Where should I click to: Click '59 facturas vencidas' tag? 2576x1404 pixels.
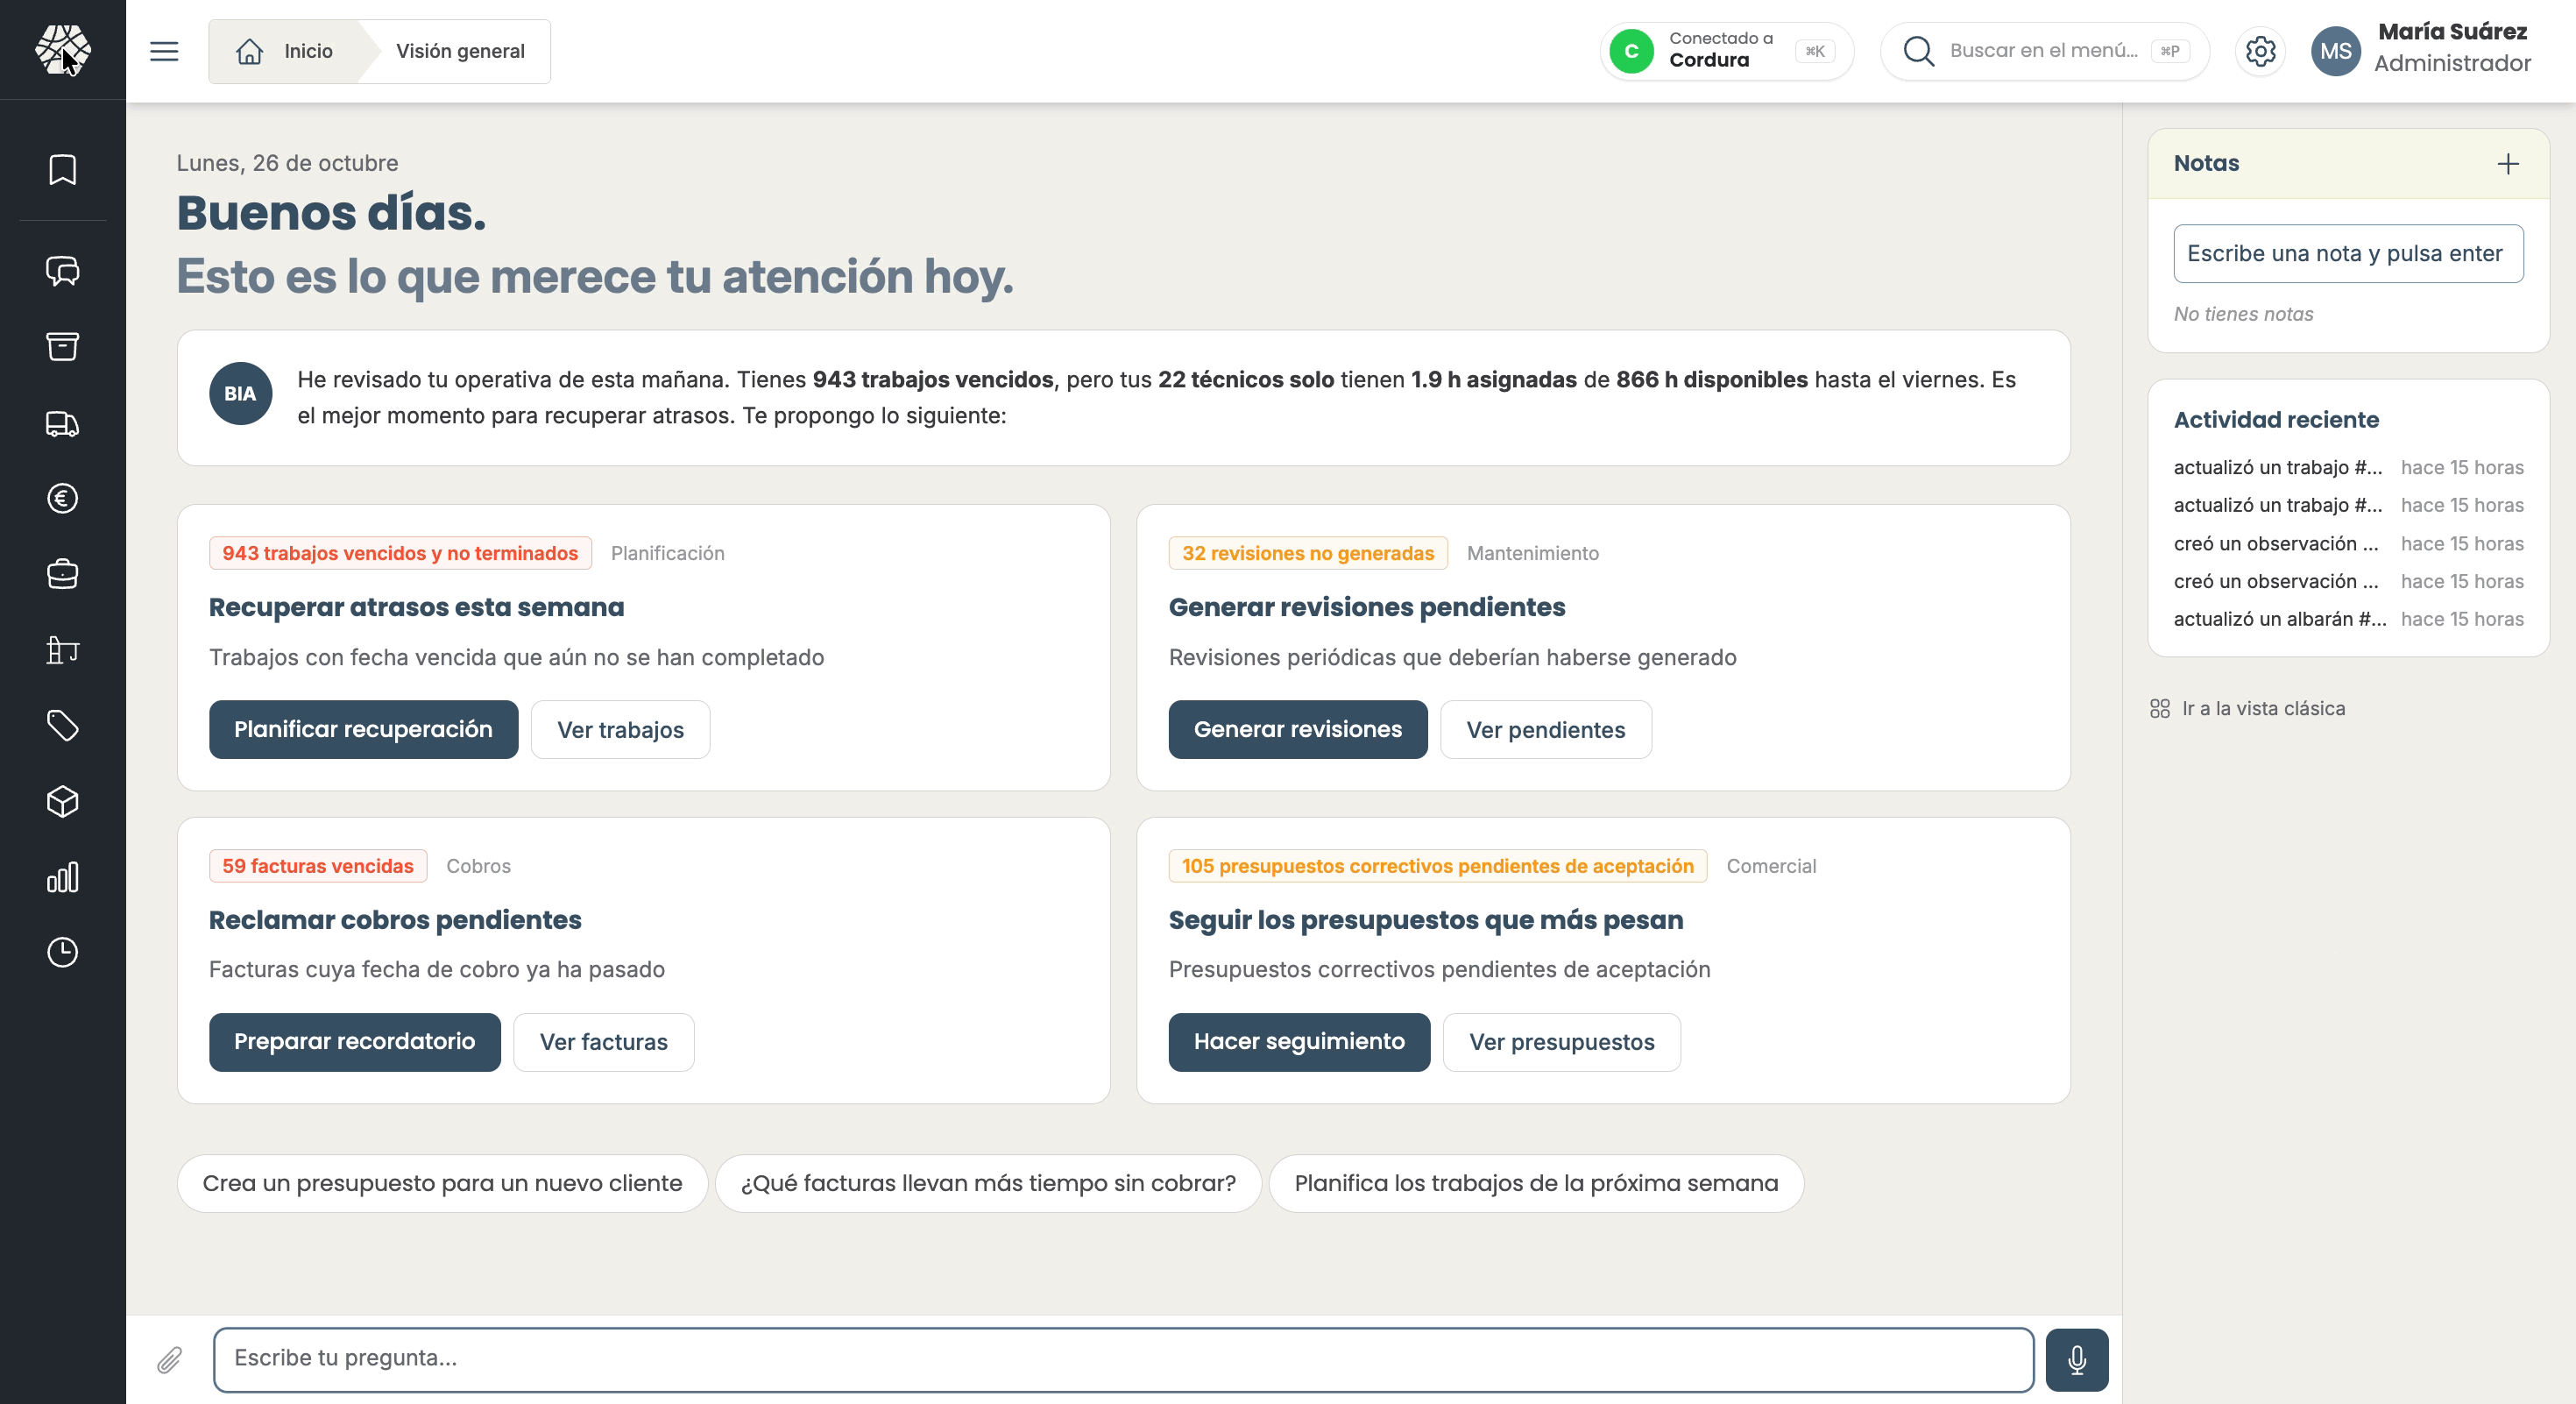(x=317, y=866)
